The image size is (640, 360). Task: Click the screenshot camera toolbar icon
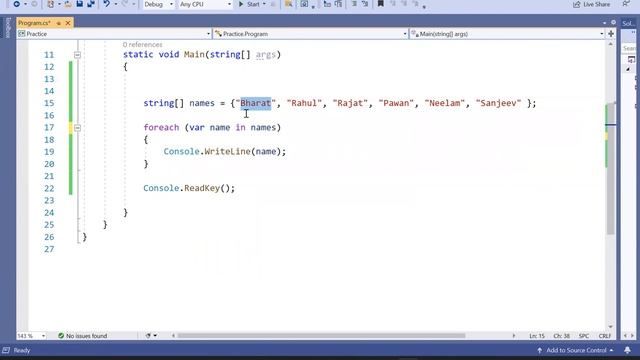[x=304, y=4]
